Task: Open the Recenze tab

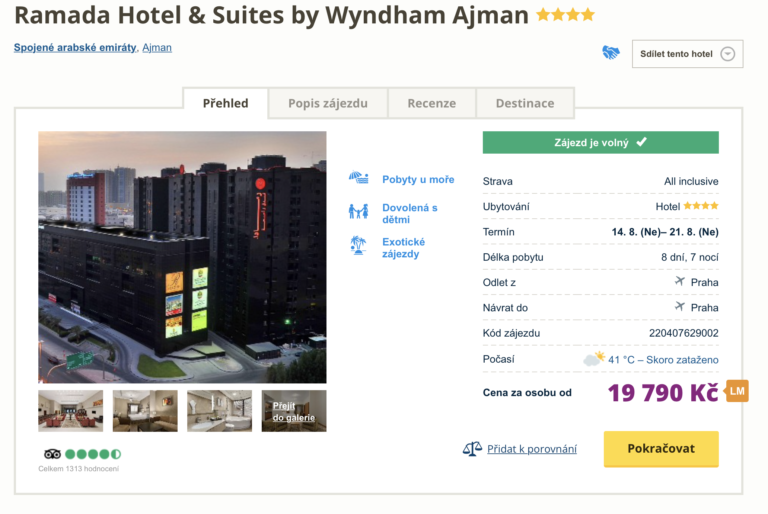Action: 431,103
